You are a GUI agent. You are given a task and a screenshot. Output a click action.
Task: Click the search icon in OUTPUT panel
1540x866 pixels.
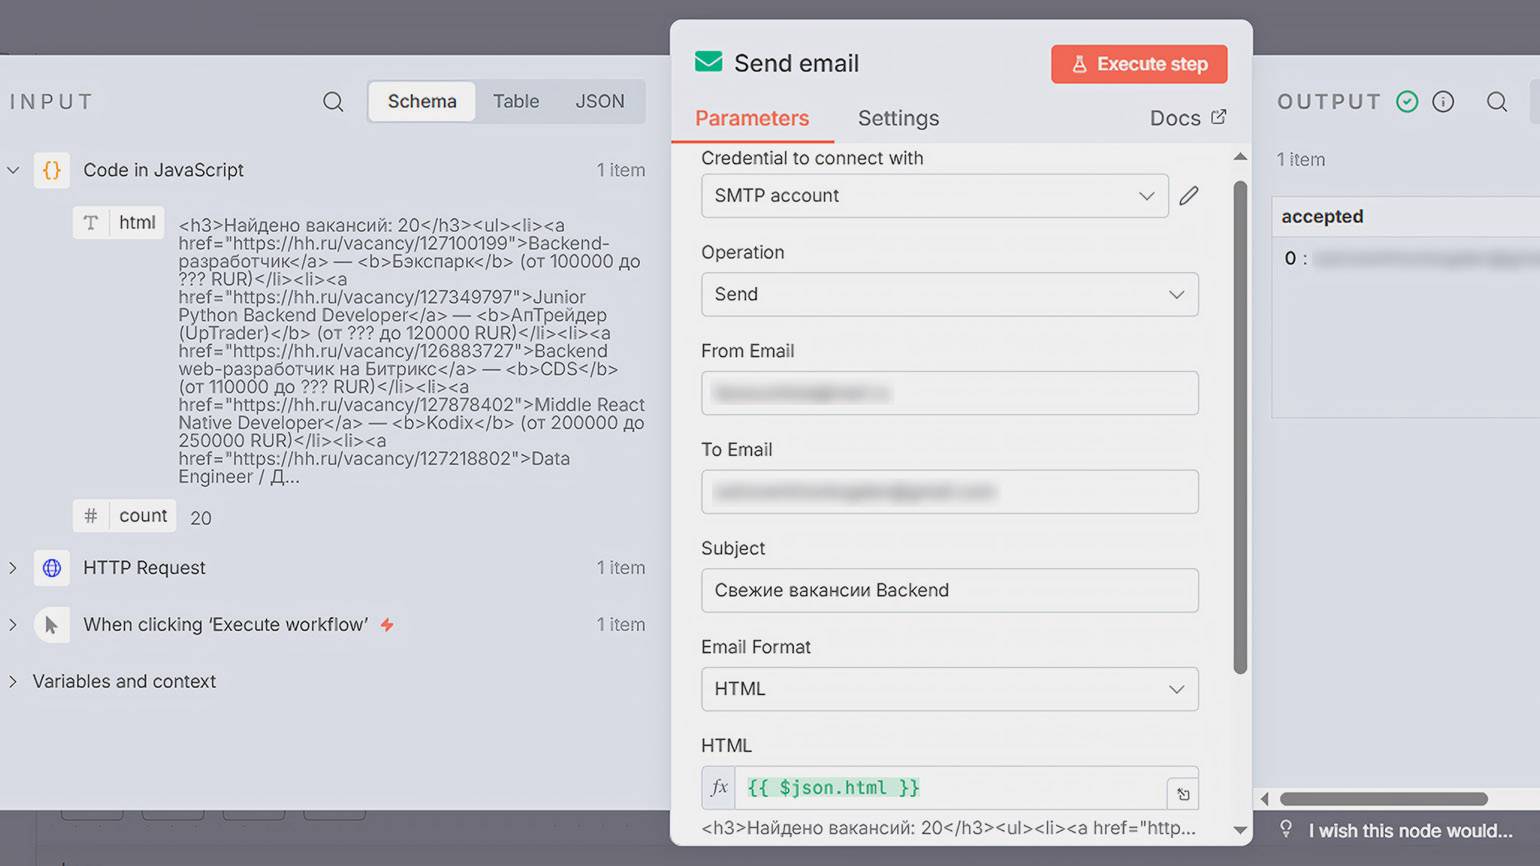point(1496,102)
